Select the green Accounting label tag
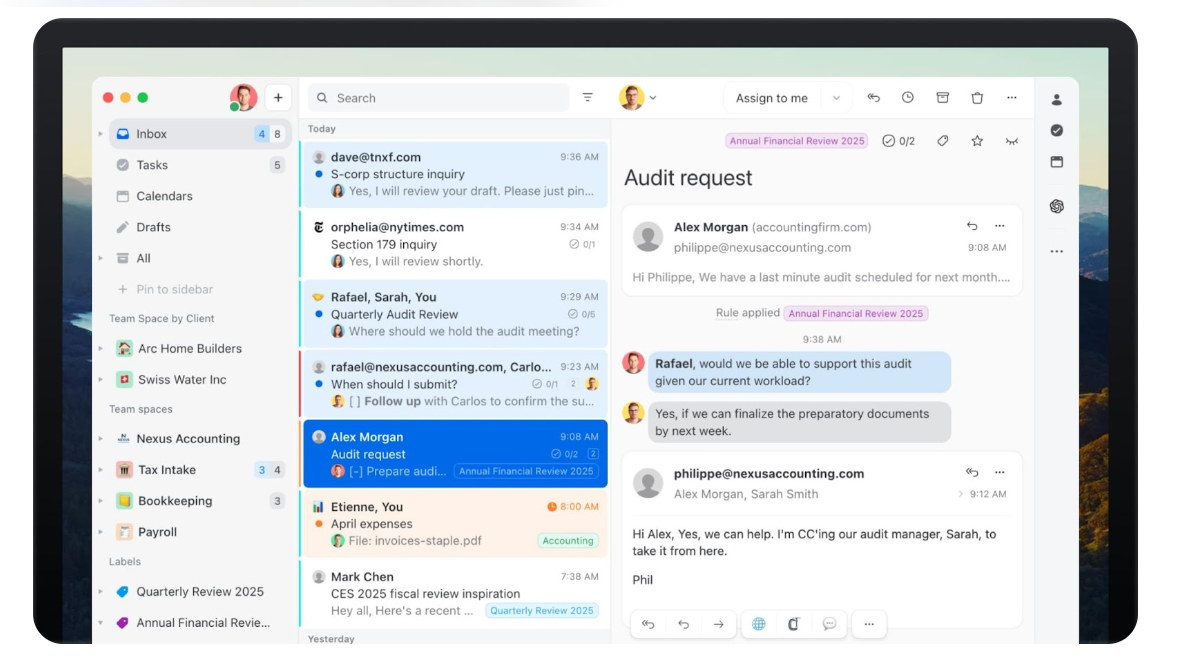Viewport: 1180px width, 672px height. [567, 540]
